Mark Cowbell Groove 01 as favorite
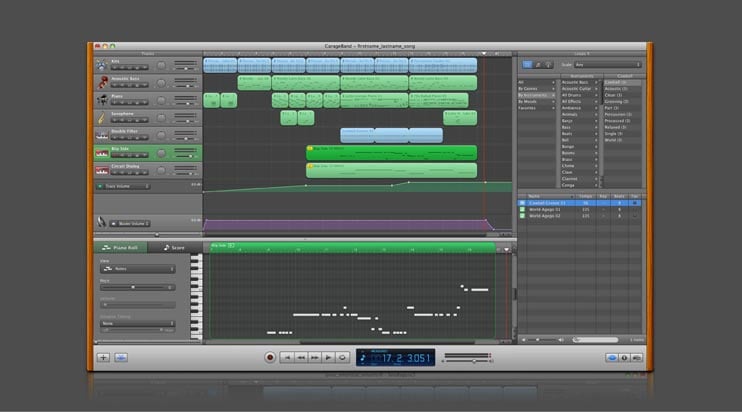This screenshot has width=742, height=412. [x=635, y=203]
